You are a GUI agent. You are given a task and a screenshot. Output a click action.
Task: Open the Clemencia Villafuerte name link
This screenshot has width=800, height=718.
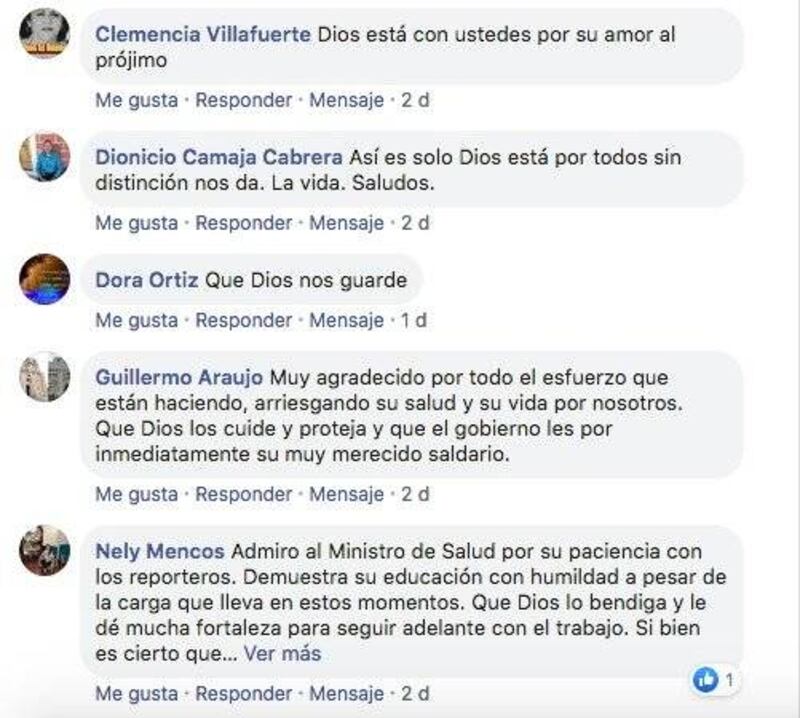pyautogui.click(x=203, y=35)
